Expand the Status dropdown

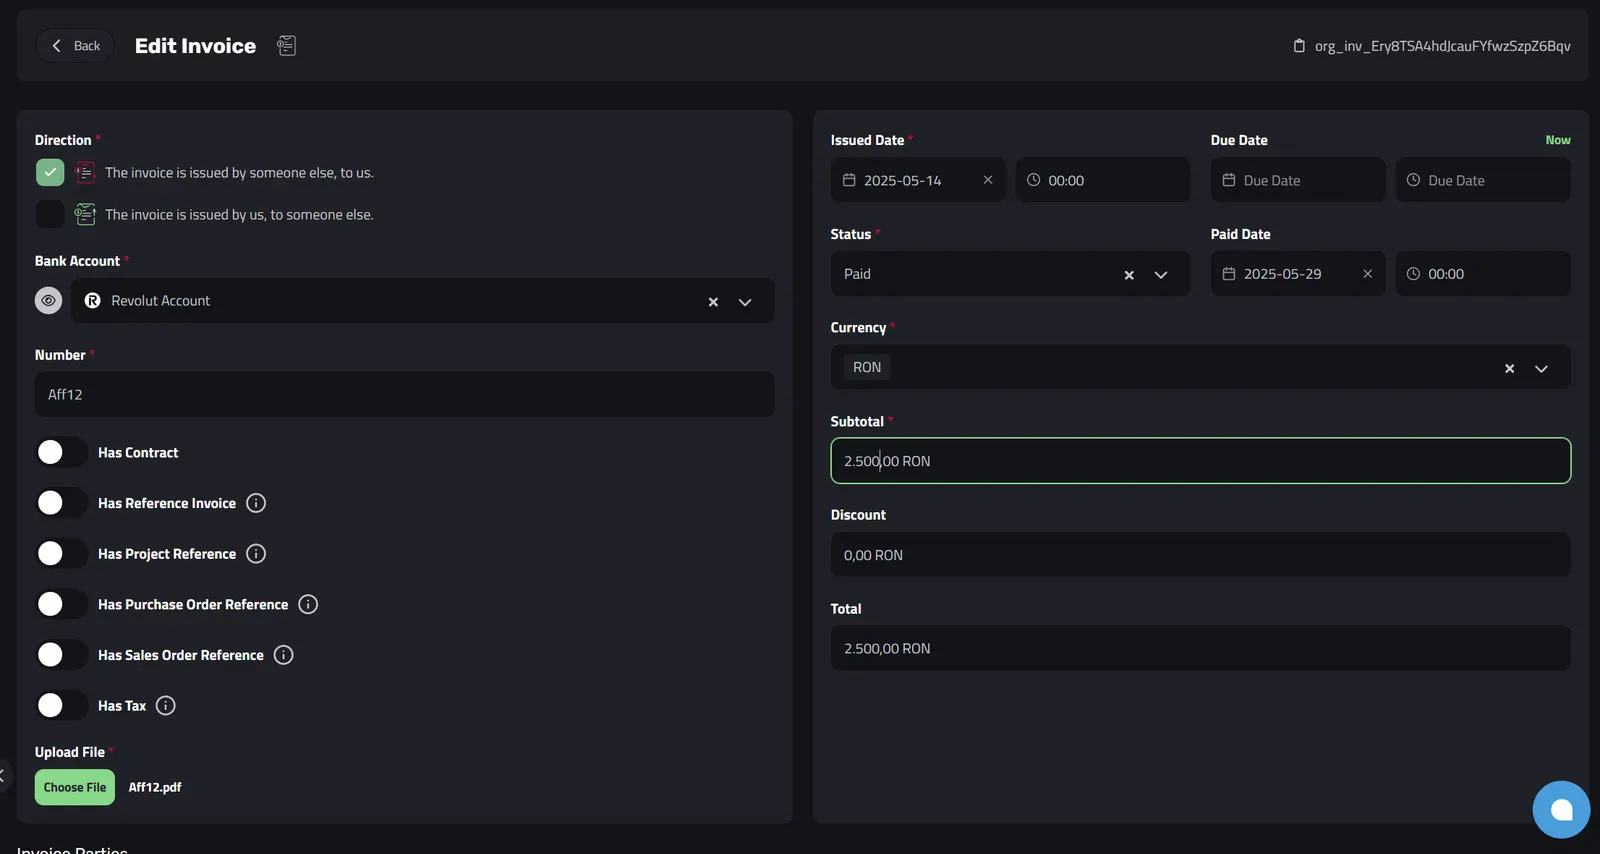[x=1161, y=275]
